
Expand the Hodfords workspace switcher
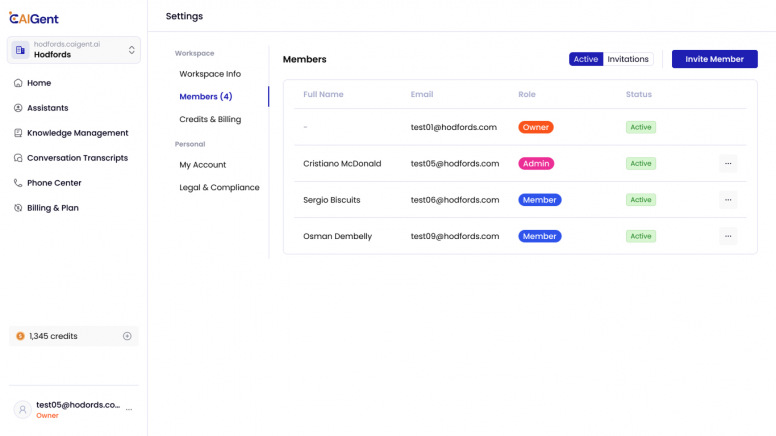[131, 50]
